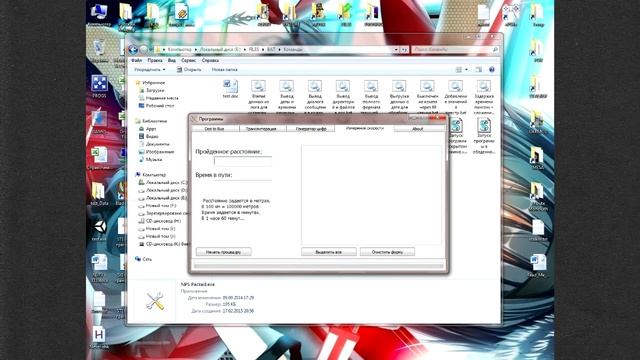640x360 pixels.
Task: Select 'Вывод даты и времени' bat file
Action: (x=287, y=97)
